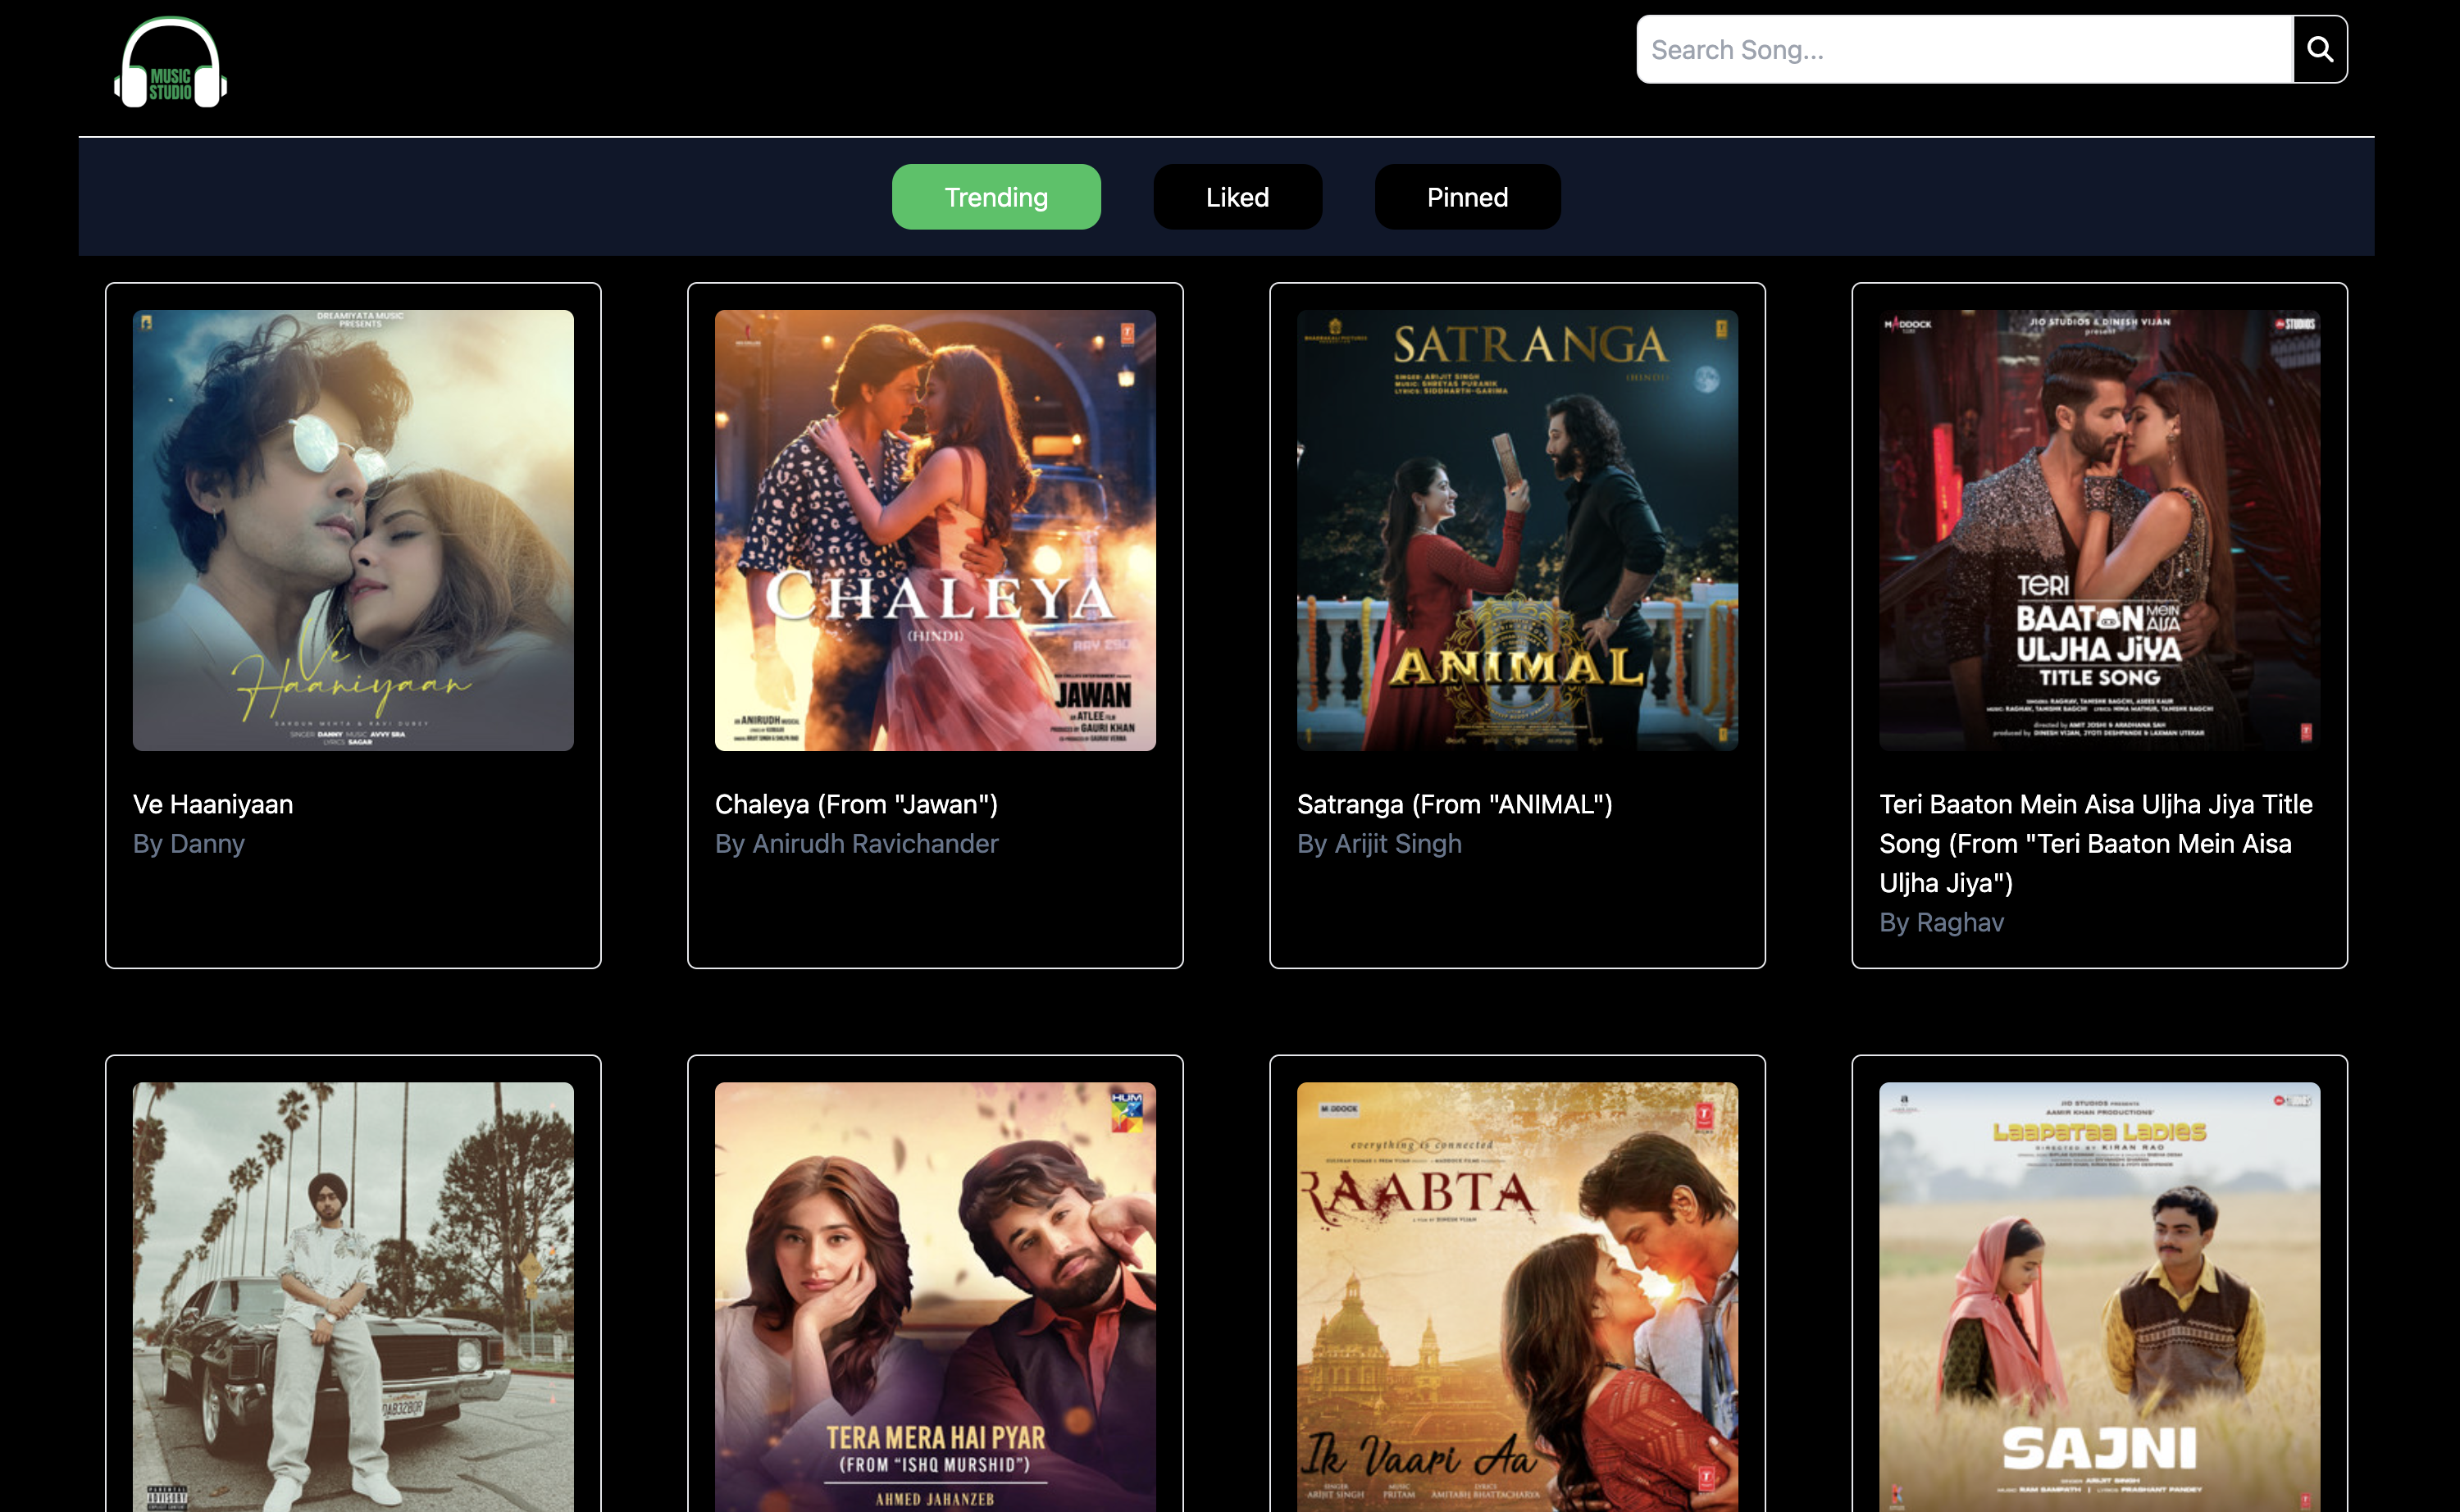This screenshot has width=2460, height=1512.
Task: Open the Chaleya Jawan album artwork
Action: 935,530
